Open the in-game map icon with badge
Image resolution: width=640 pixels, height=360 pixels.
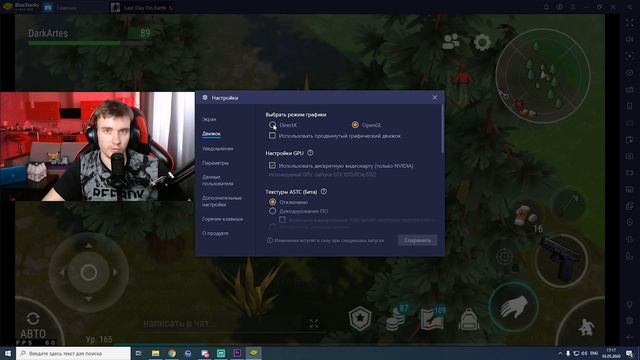432,318
